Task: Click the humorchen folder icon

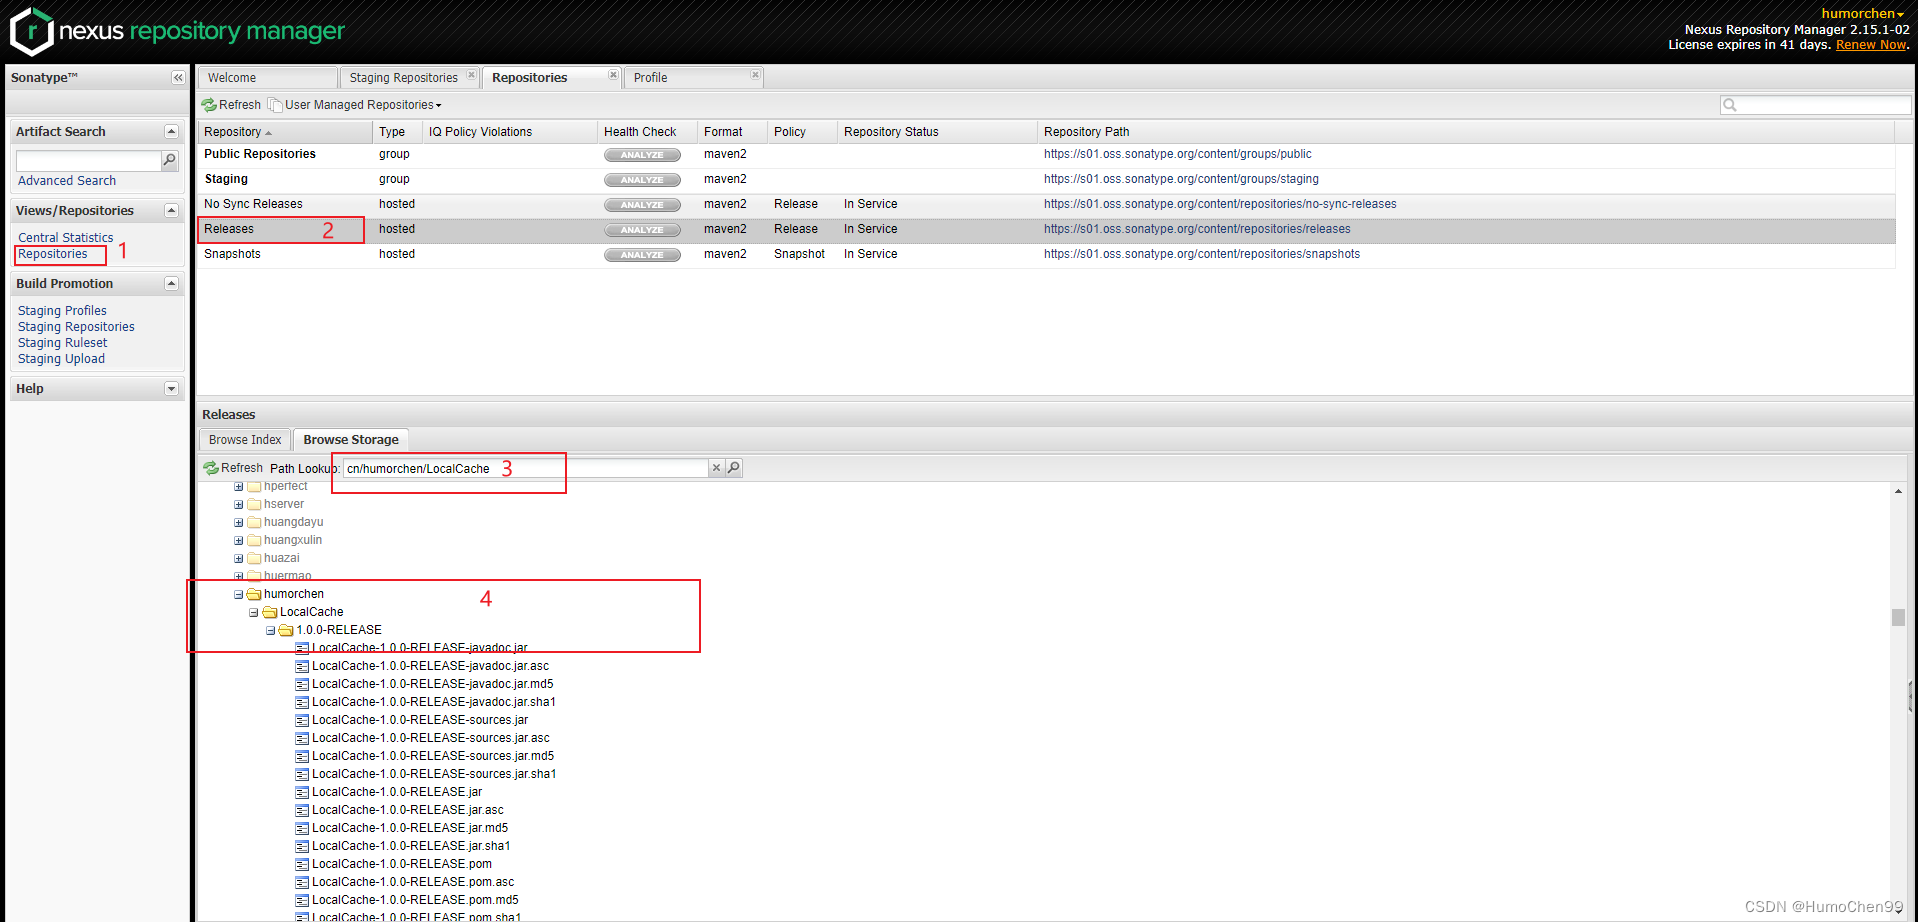Action: [x=254, y=594]
